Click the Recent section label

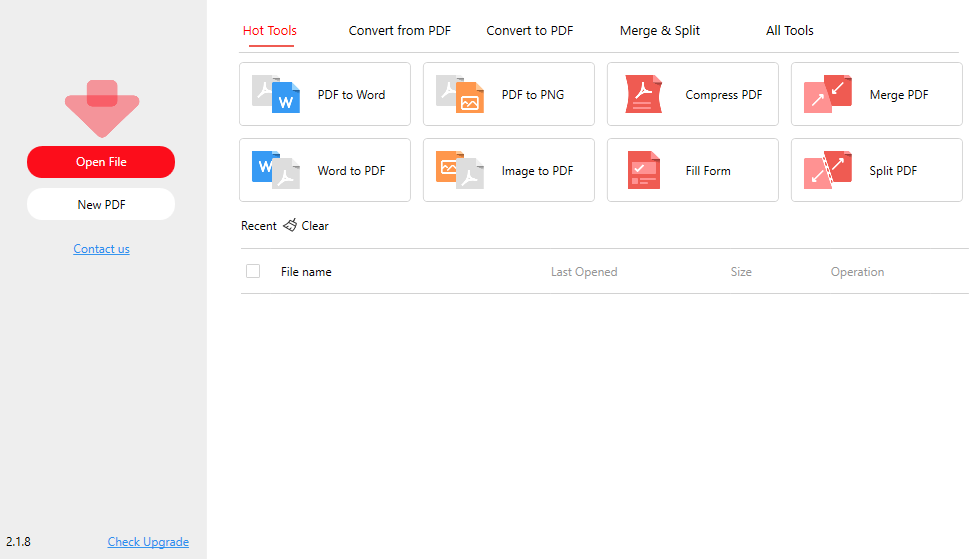point(258,226)
